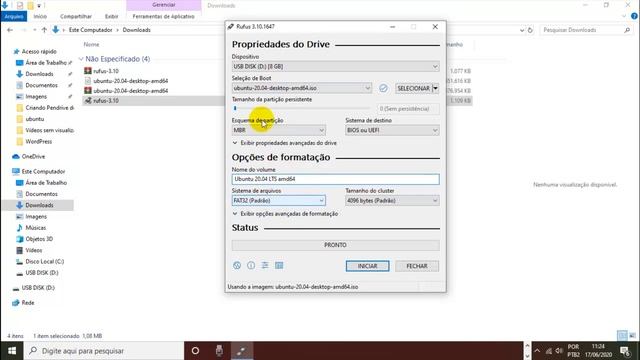Collapse the Não Especificado (4) group
Viewport: 640px width, 360px height.
81,59
